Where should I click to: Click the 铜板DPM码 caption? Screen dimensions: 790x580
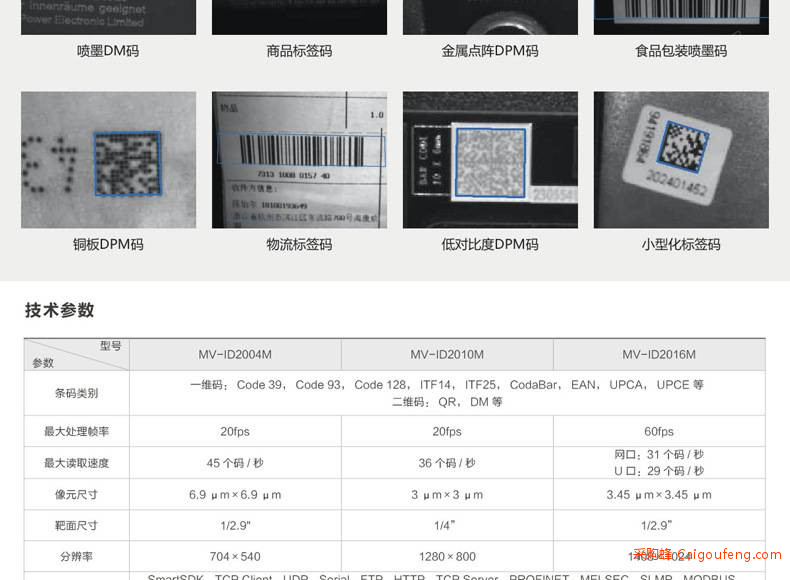coord(108,244)
